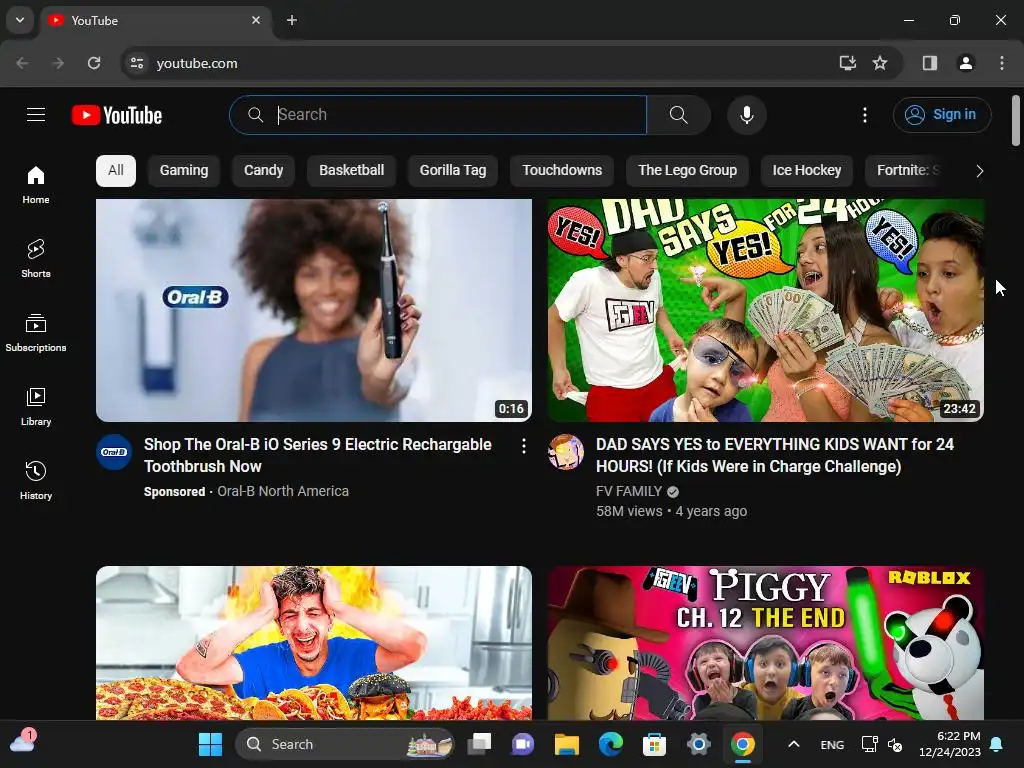Open the Dad Says Yes video thumbnail
This screenshot has height=768, width=1024.
pos(766,310)
